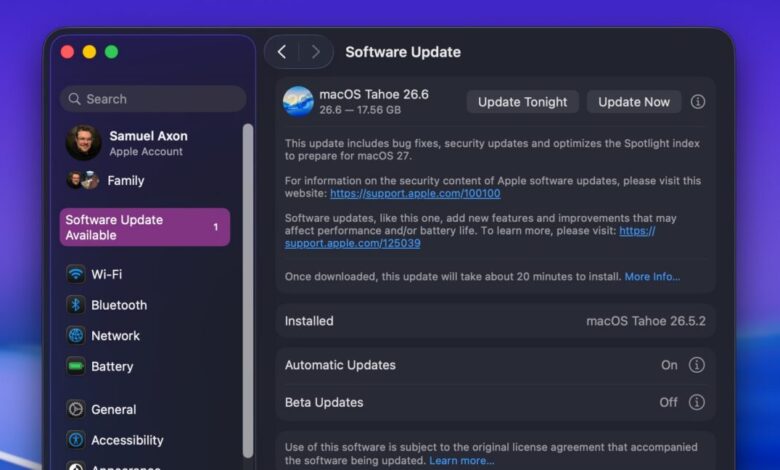Go back using the left chevron

point(282,52)
